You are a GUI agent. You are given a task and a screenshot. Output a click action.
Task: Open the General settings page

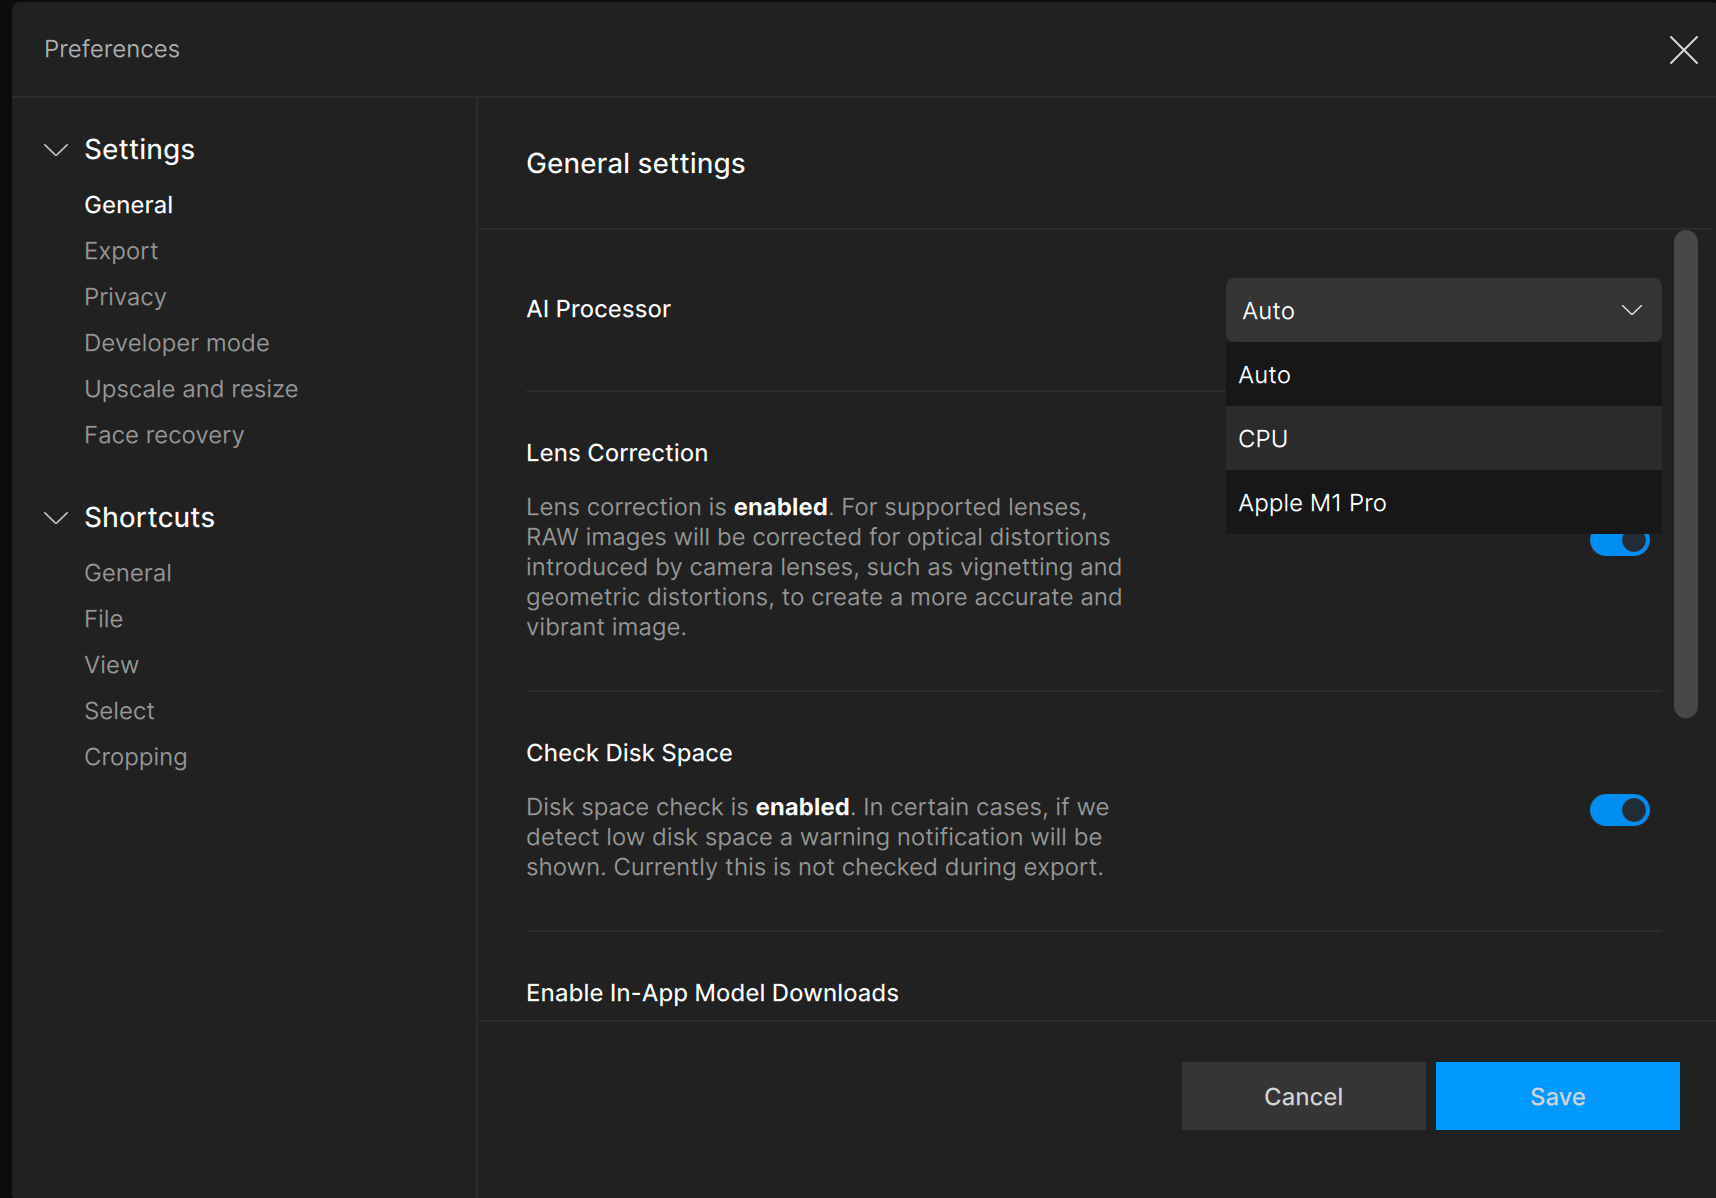coord(128,205)
